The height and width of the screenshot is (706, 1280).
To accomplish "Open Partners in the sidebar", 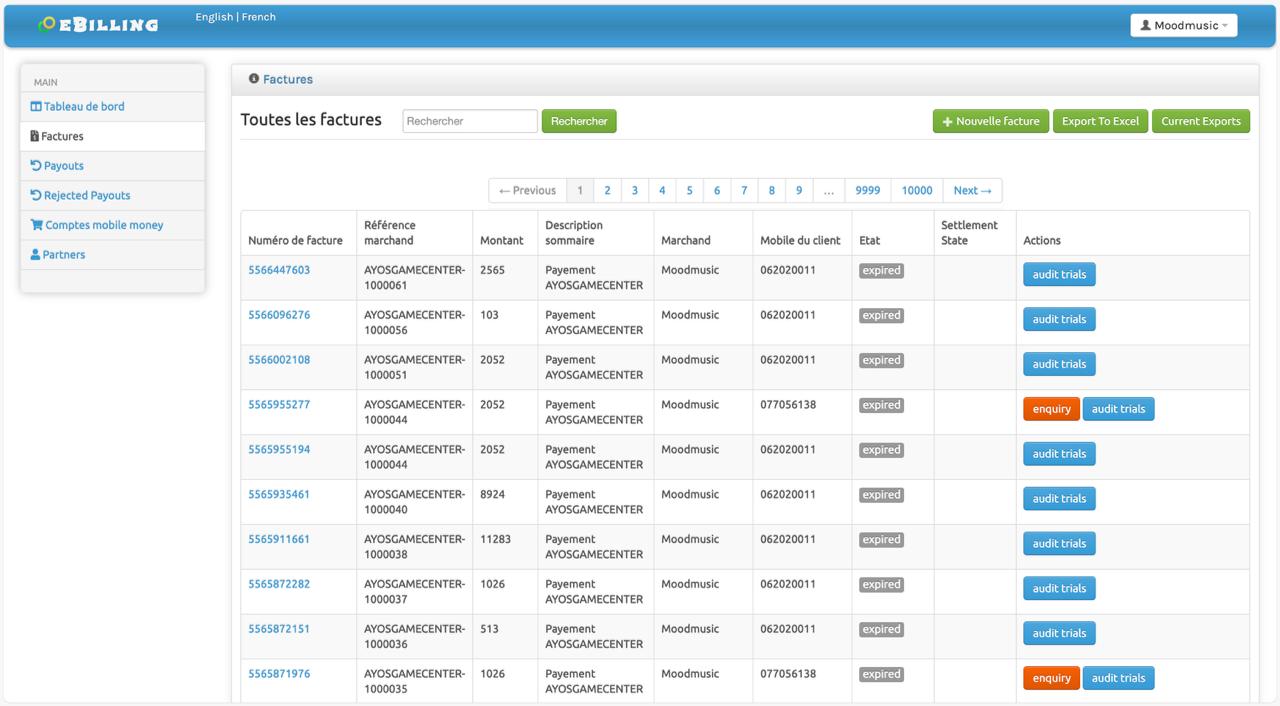I will 58,255.
